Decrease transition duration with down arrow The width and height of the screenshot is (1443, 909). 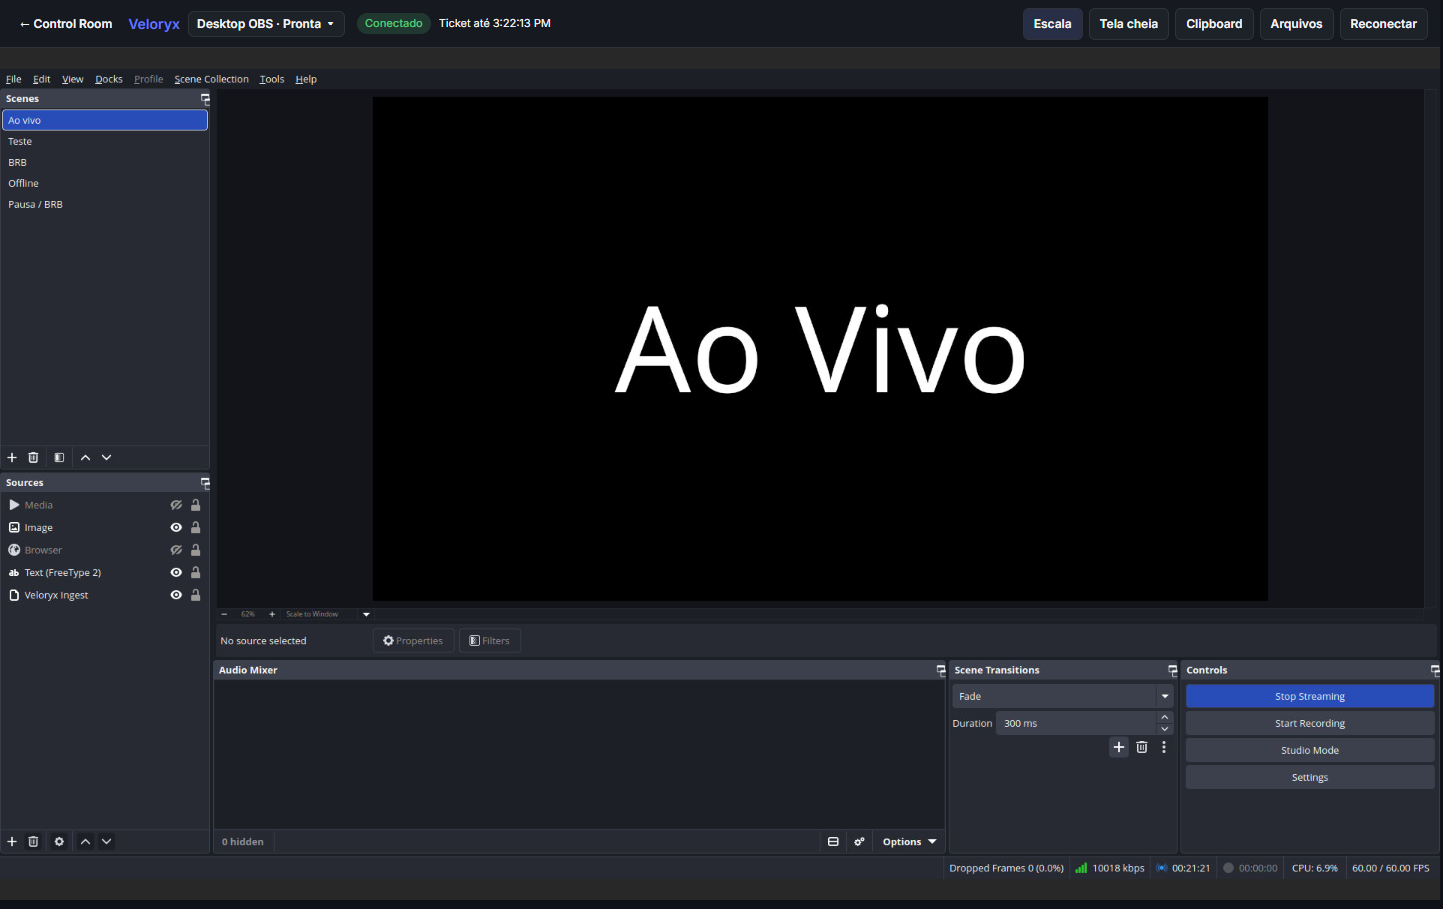(x=1165, y=729)
